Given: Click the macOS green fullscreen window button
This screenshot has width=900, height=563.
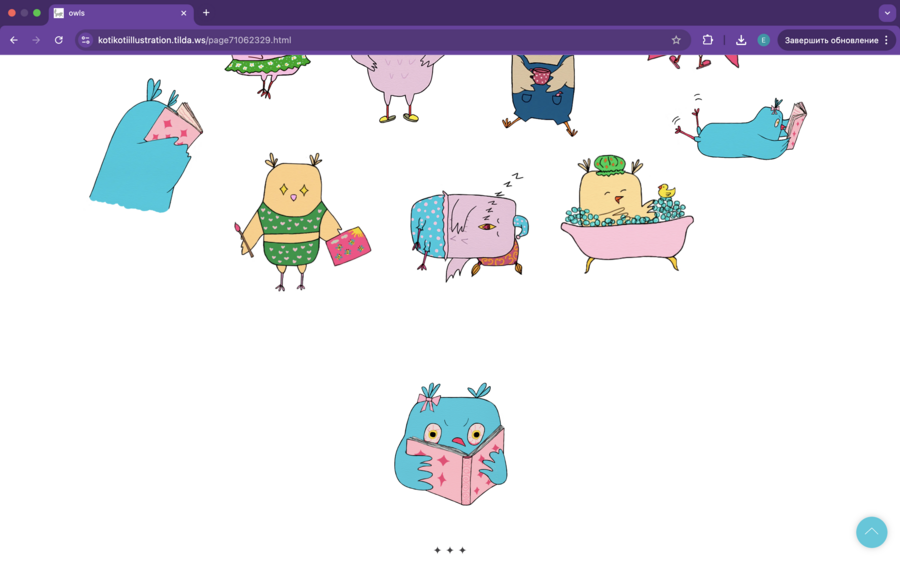Looking at the screenshot, I should 37,13.
